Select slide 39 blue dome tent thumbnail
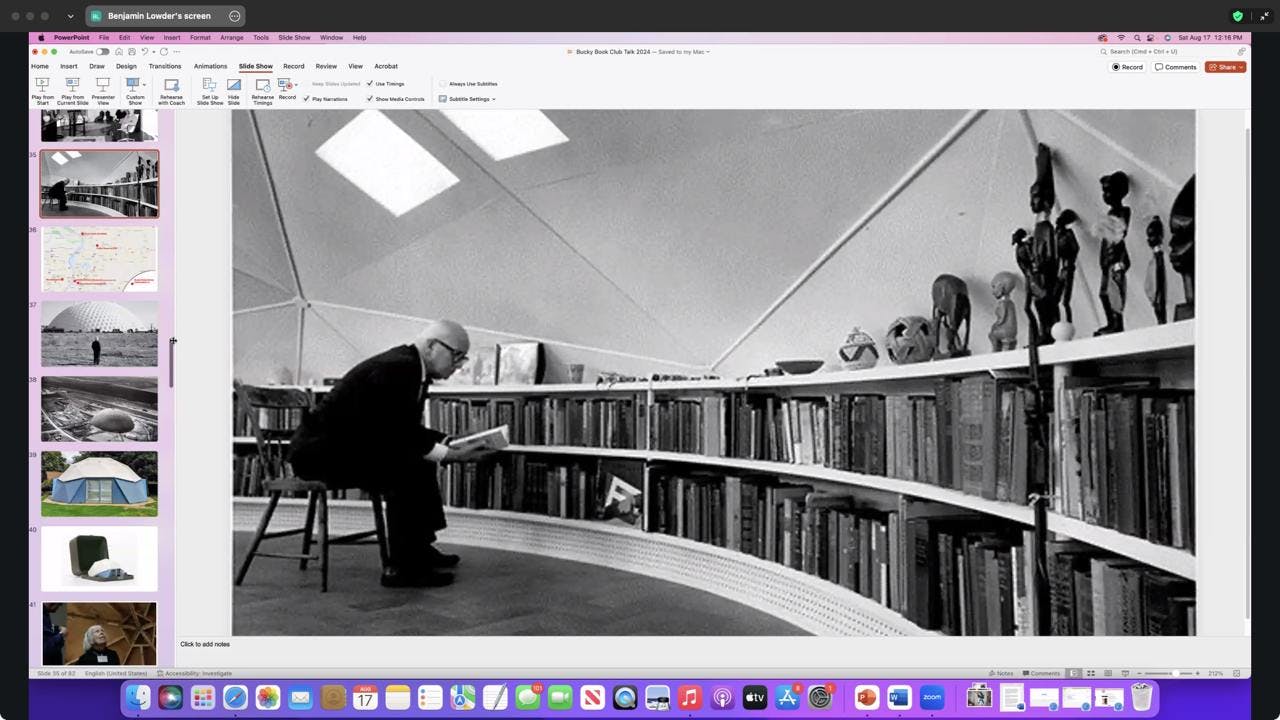Viewport: 1280px width, 720px height. (x=99, y=484)
